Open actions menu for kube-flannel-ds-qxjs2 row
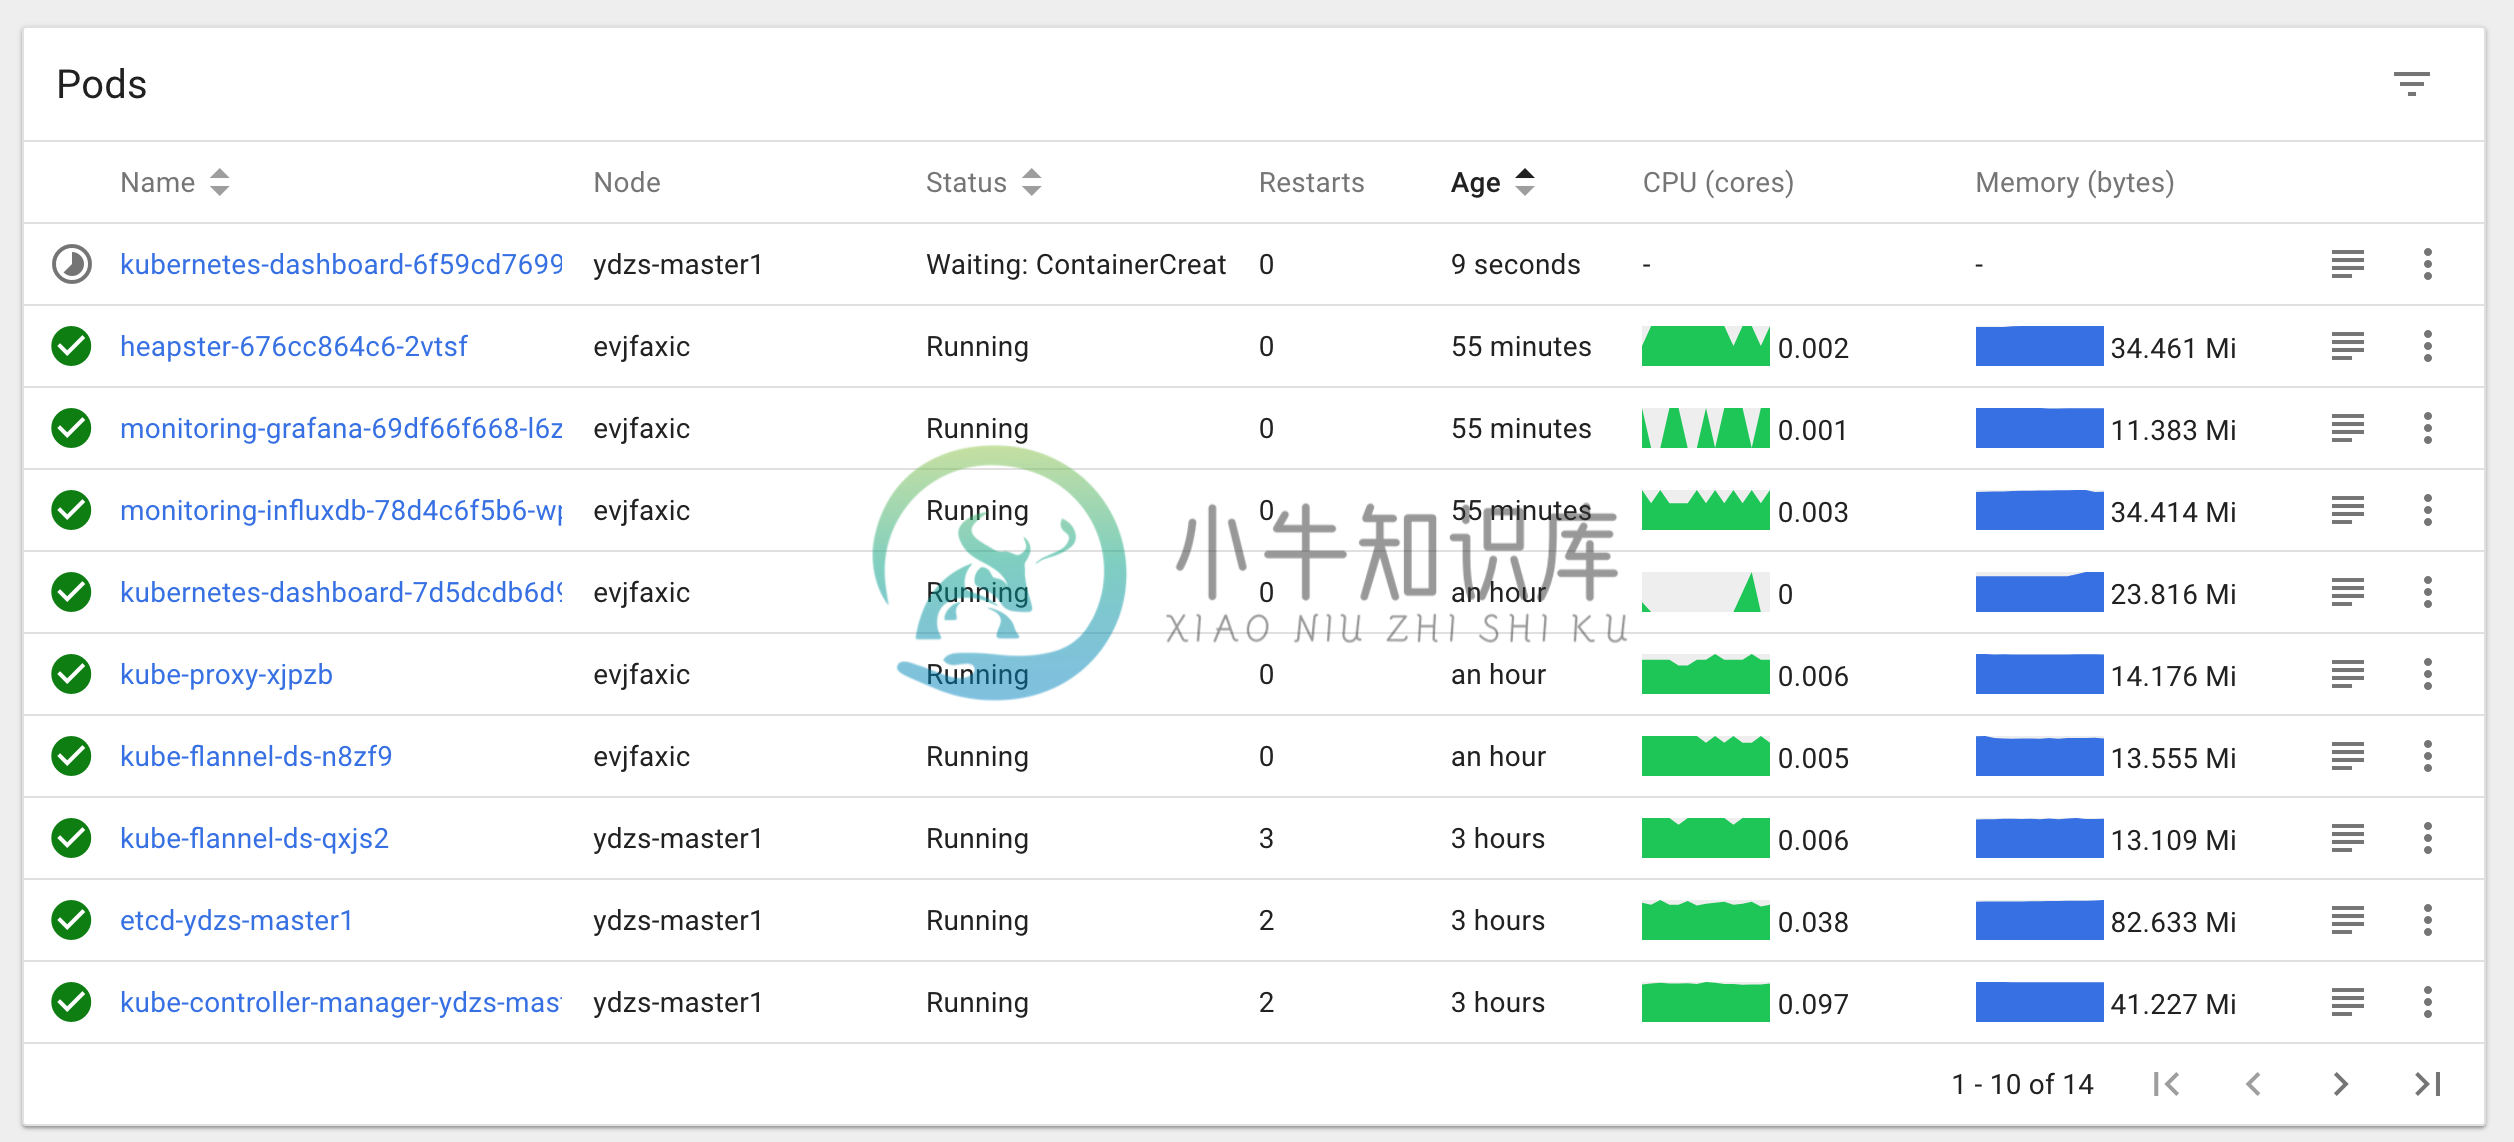Screen dimensions: 2514x1142 coord(2427,838)
